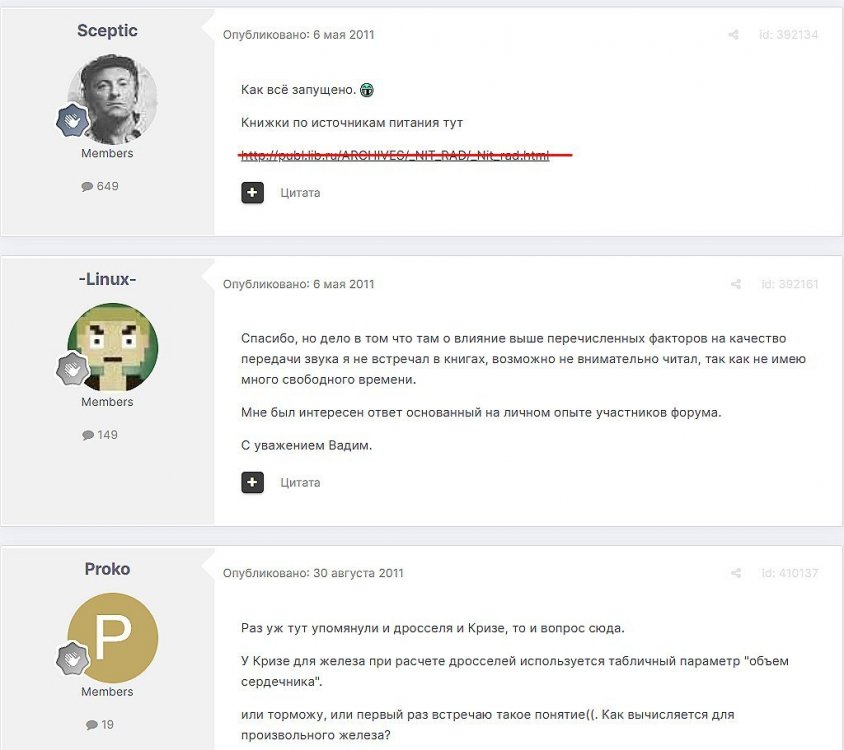This screenshot has width=844, height=750.
Task: Click the rank badge on Sceptic's avatar
Action: tap(73, 121)
